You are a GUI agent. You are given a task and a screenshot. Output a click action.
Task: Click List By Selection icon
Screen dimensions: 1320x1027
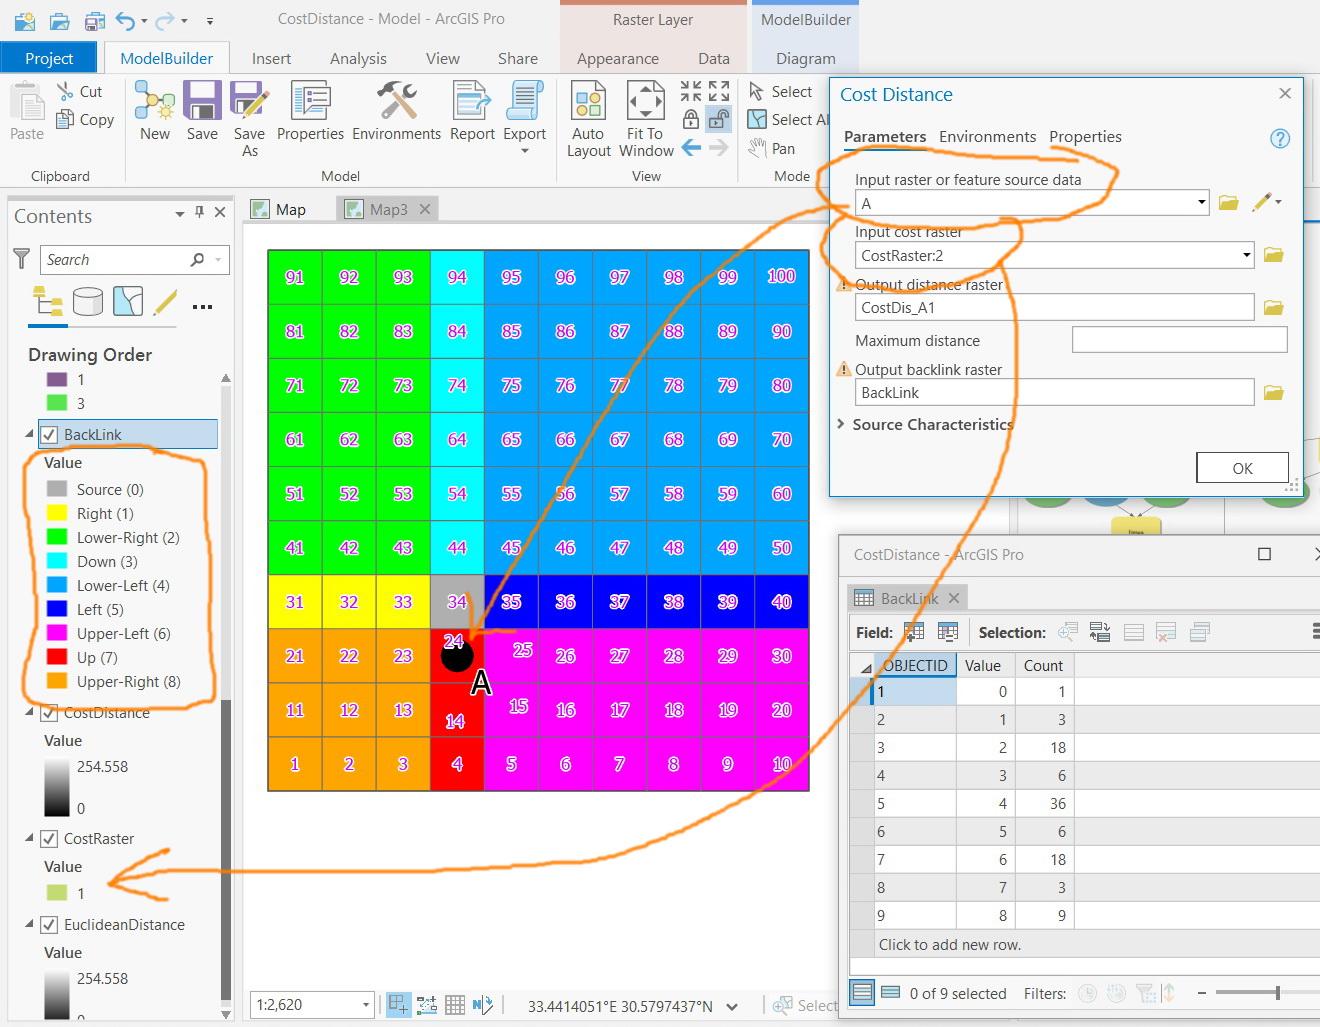click(128, 301)
